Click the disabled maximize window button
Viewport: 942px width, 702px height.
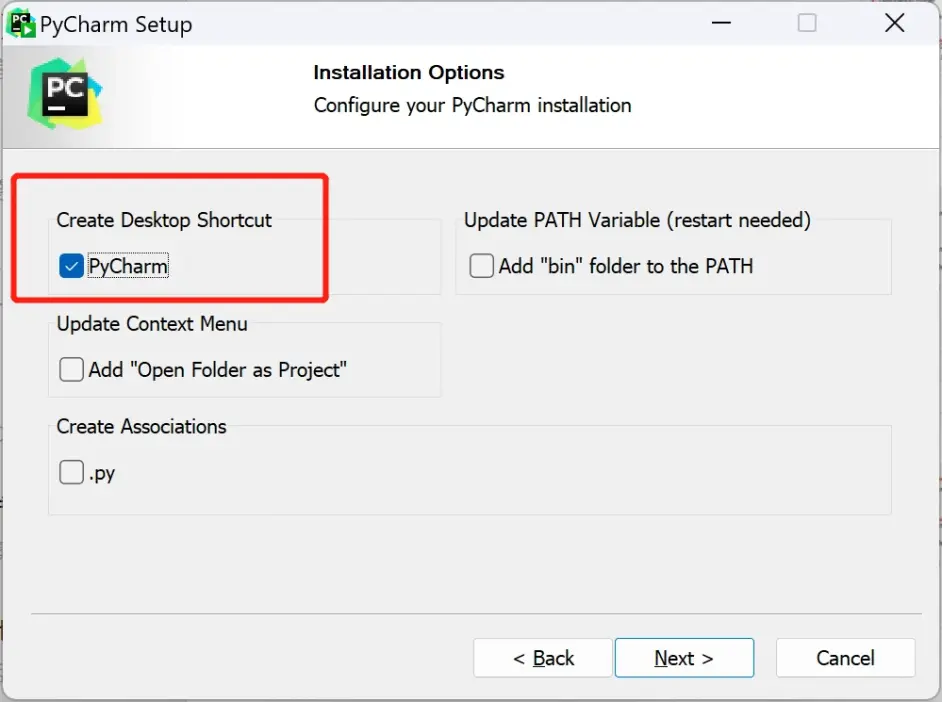pos(807,23)
